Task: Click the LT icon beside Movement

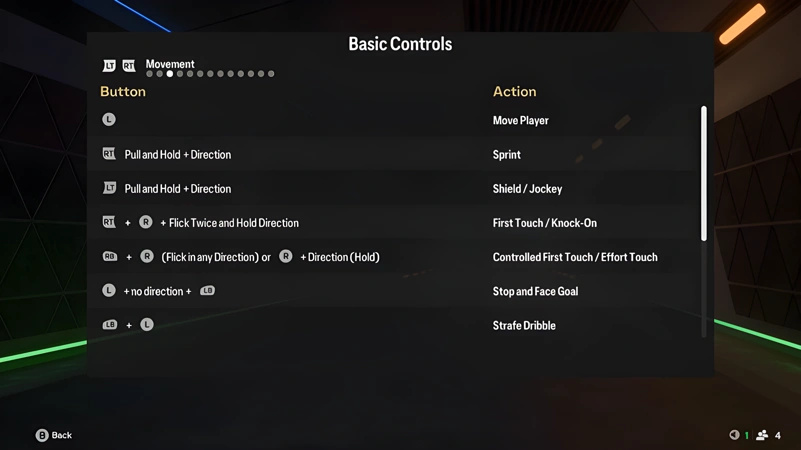Action: pyautogui.click(x=109, y=65)
